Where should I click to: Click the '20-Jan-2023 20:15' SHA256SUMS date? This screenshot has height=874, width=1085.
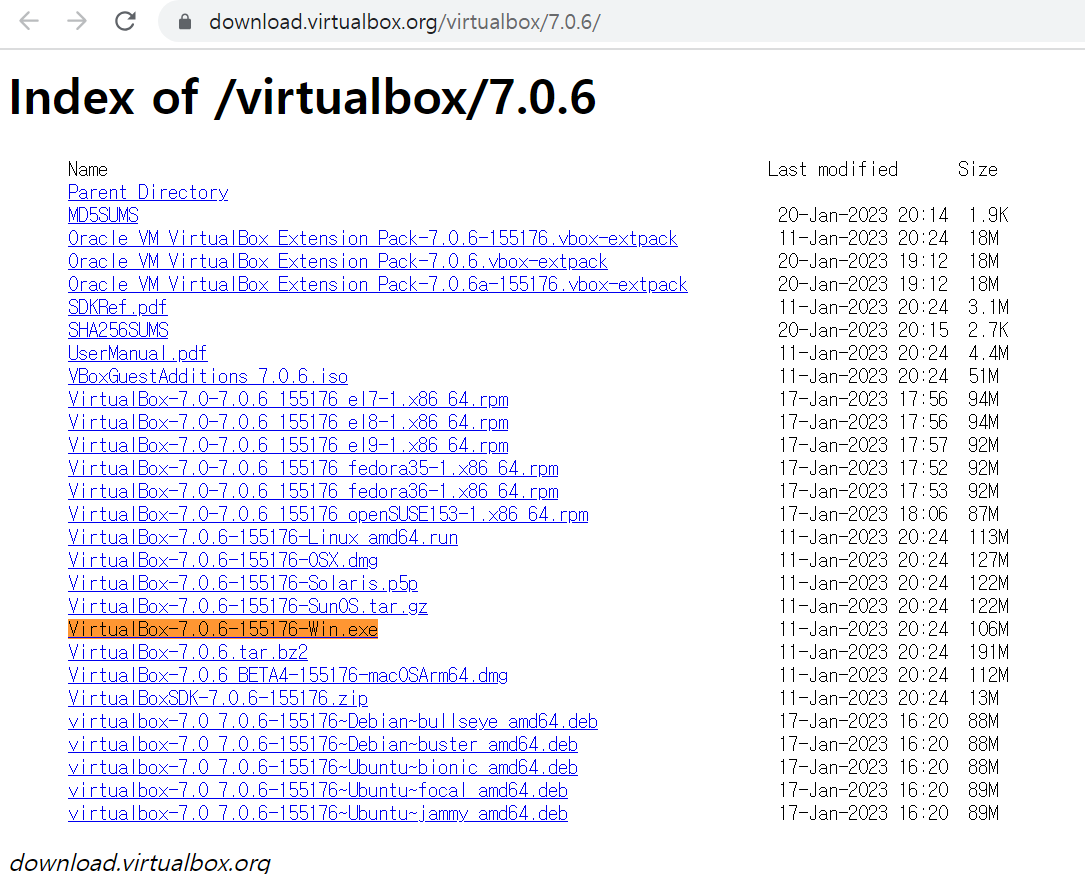click(863, 330)
